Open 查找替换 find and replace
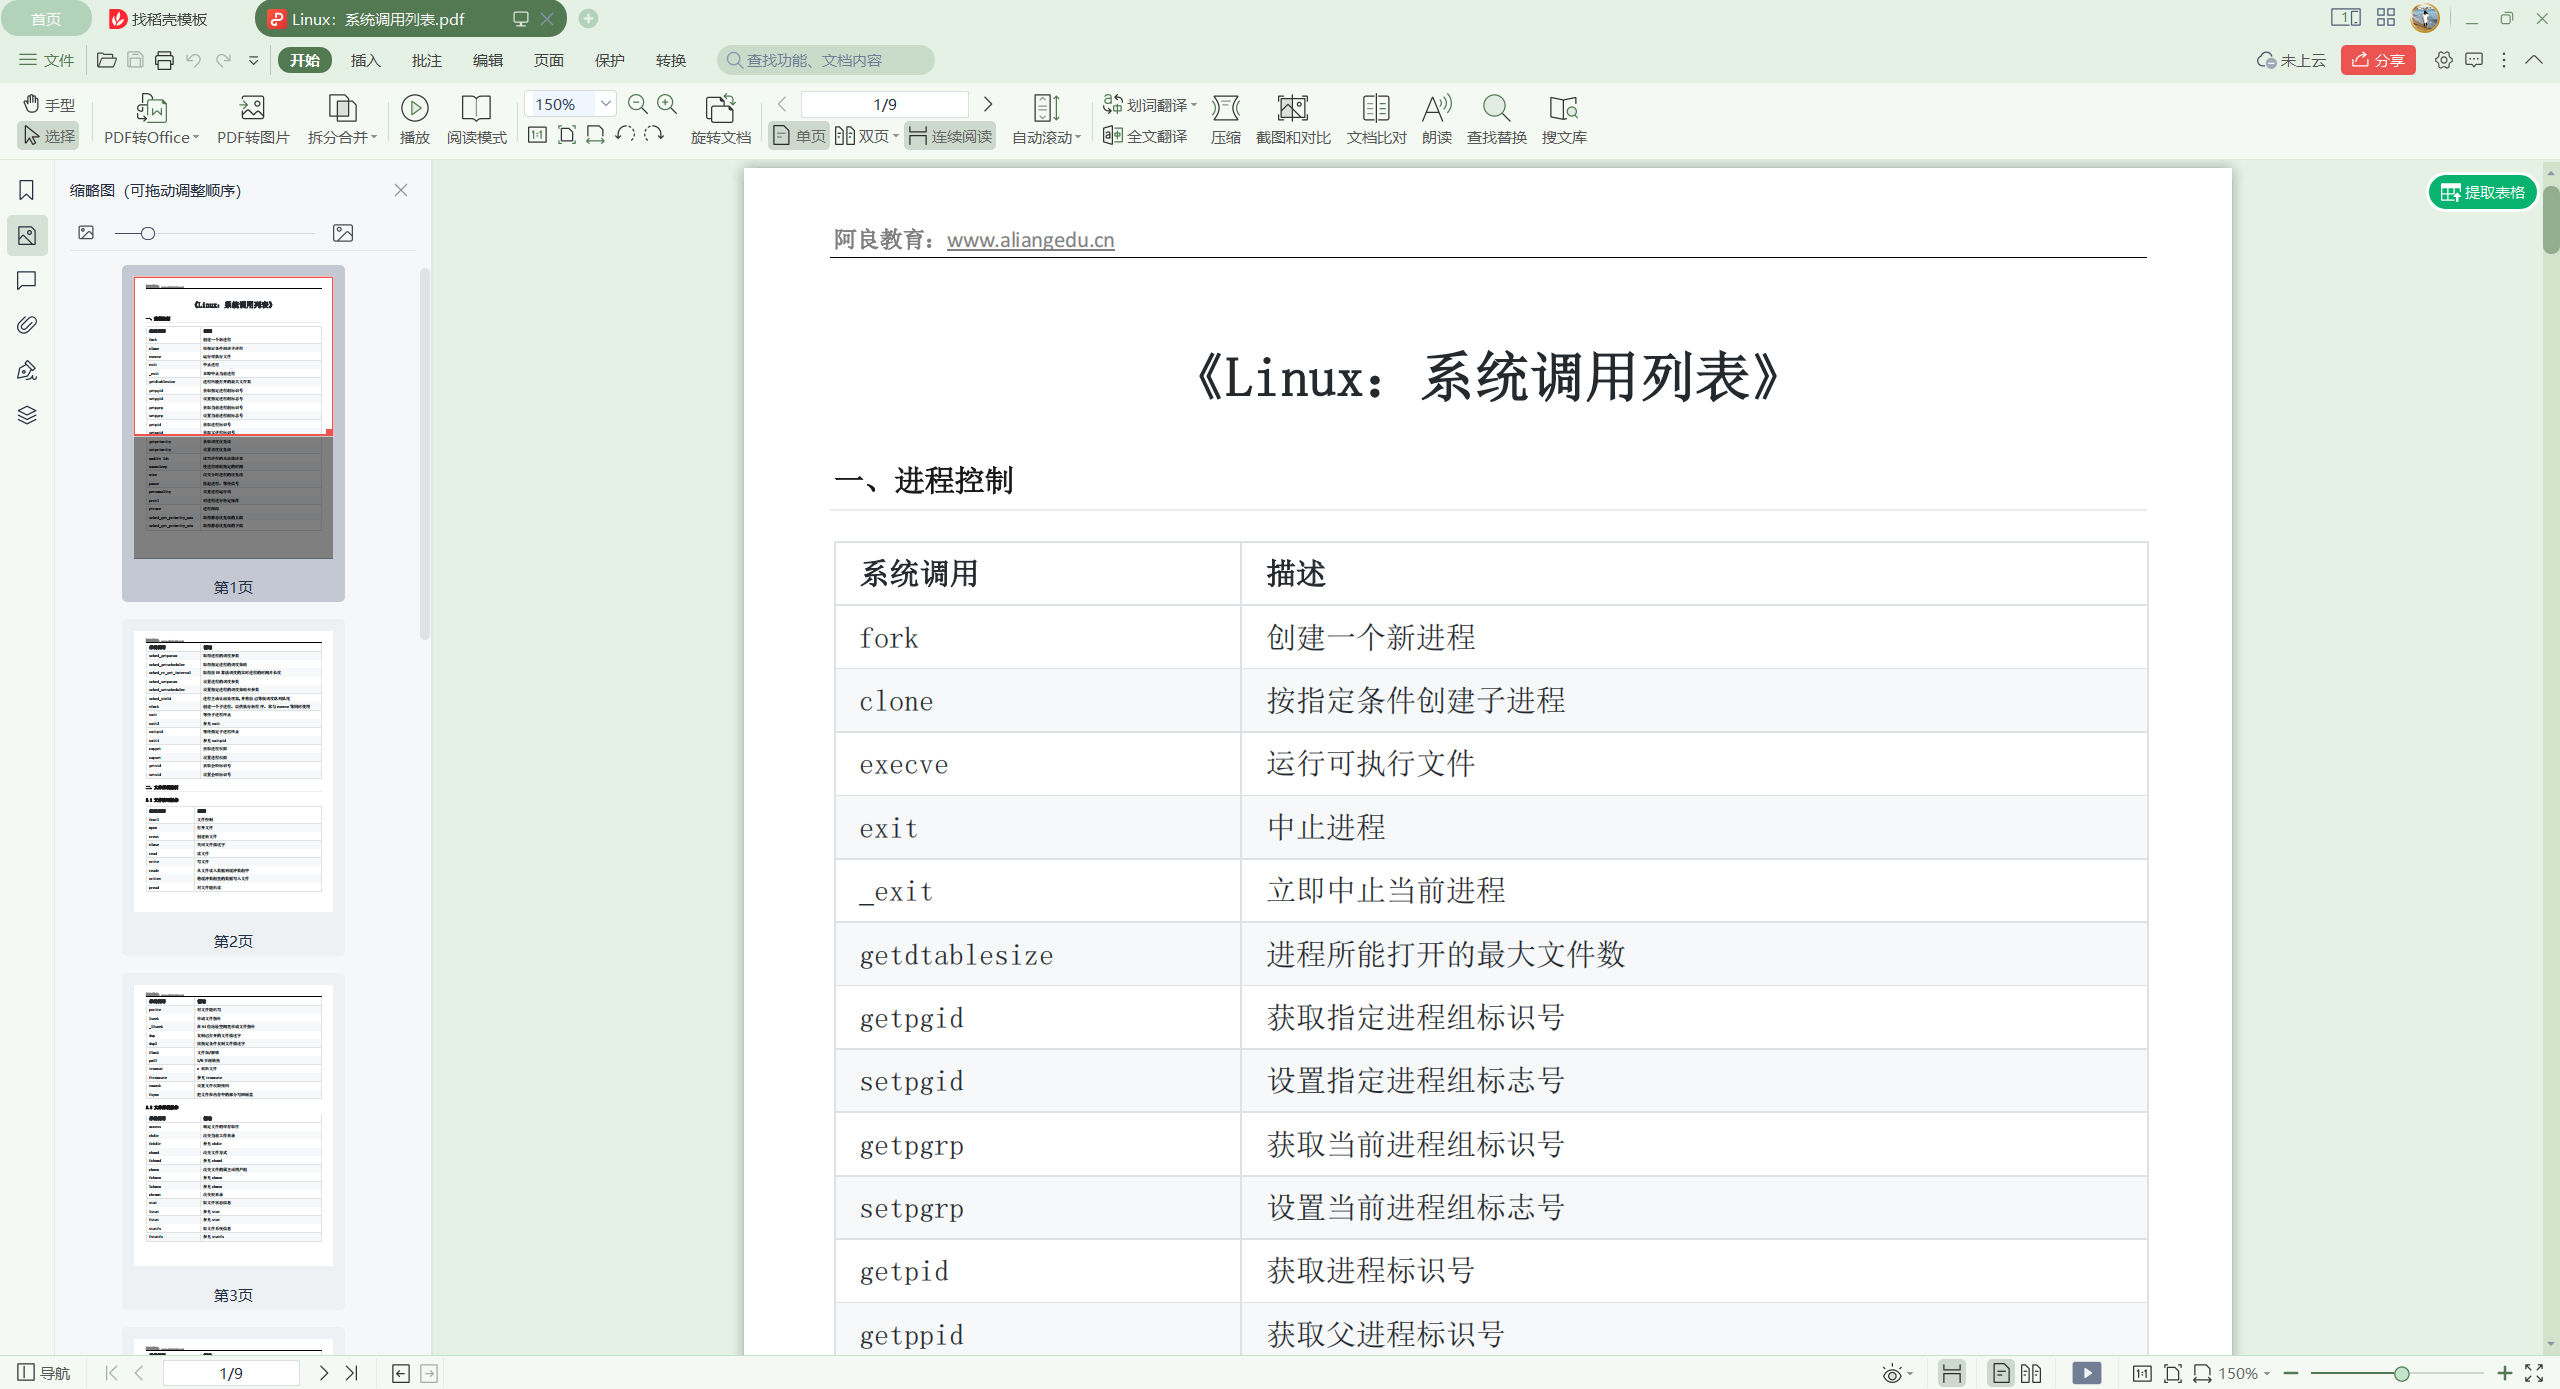 [1496, 119]
